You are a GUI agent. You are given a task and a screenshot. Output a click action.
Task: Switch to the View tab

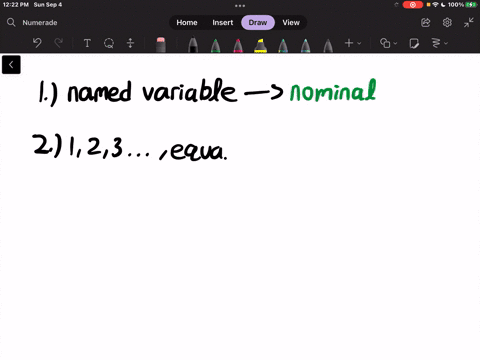[291, 22]
